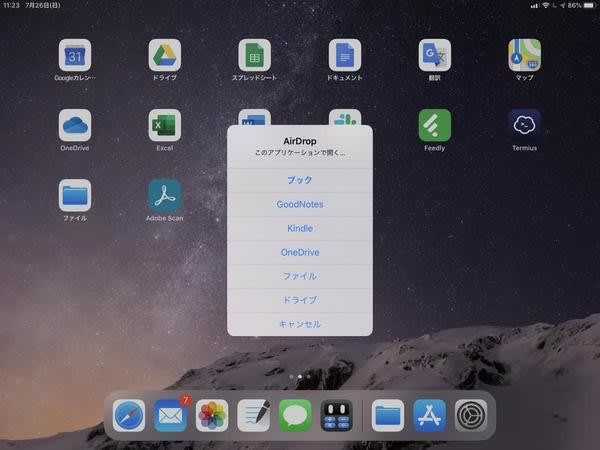Launch the Google Sheets (スプレッドシート) app

[x=254, y=55]
